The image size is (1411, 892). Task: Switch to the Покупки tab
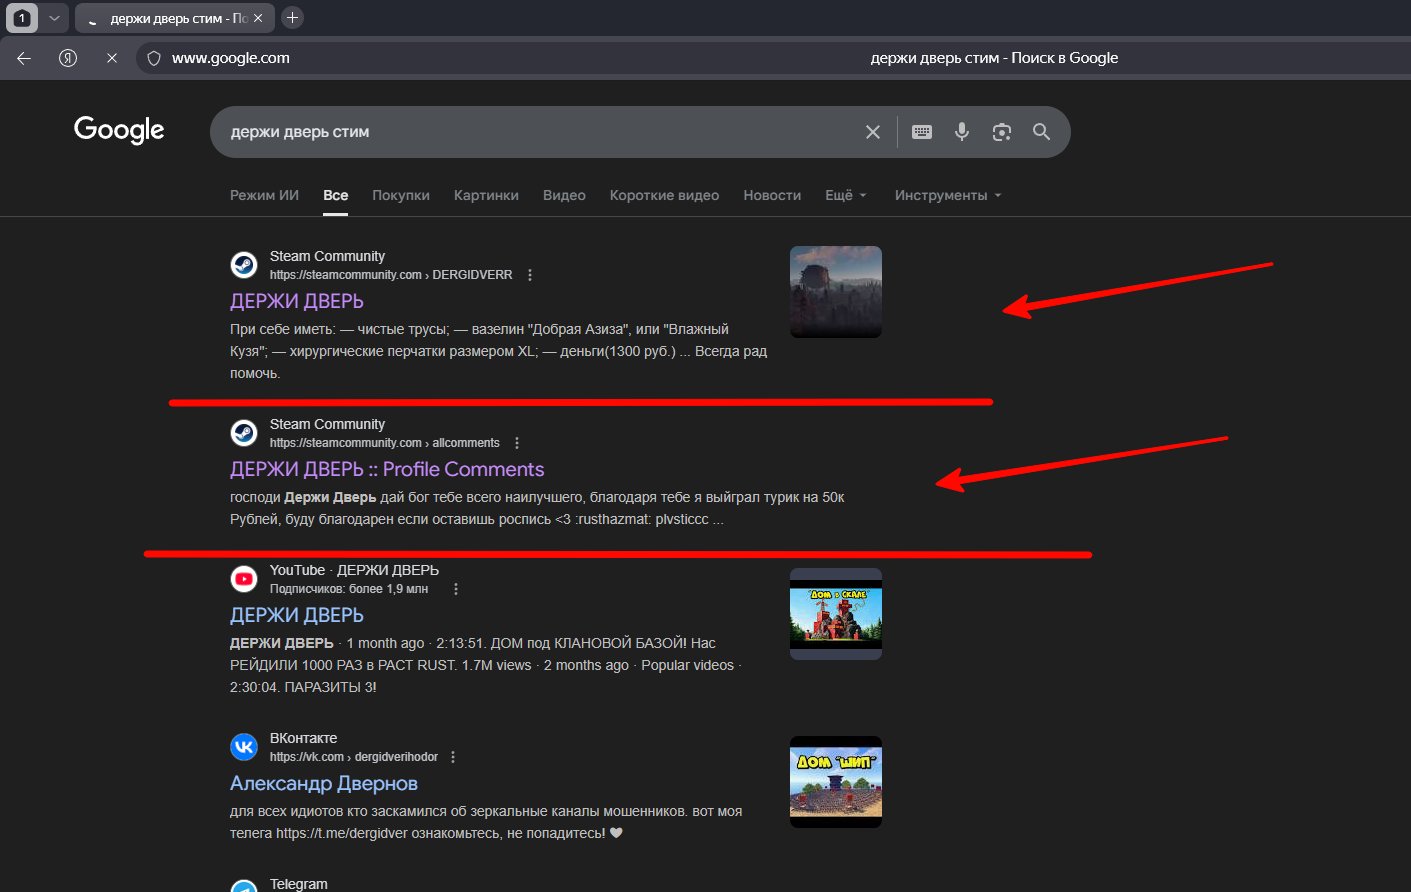tap(401, 195)
